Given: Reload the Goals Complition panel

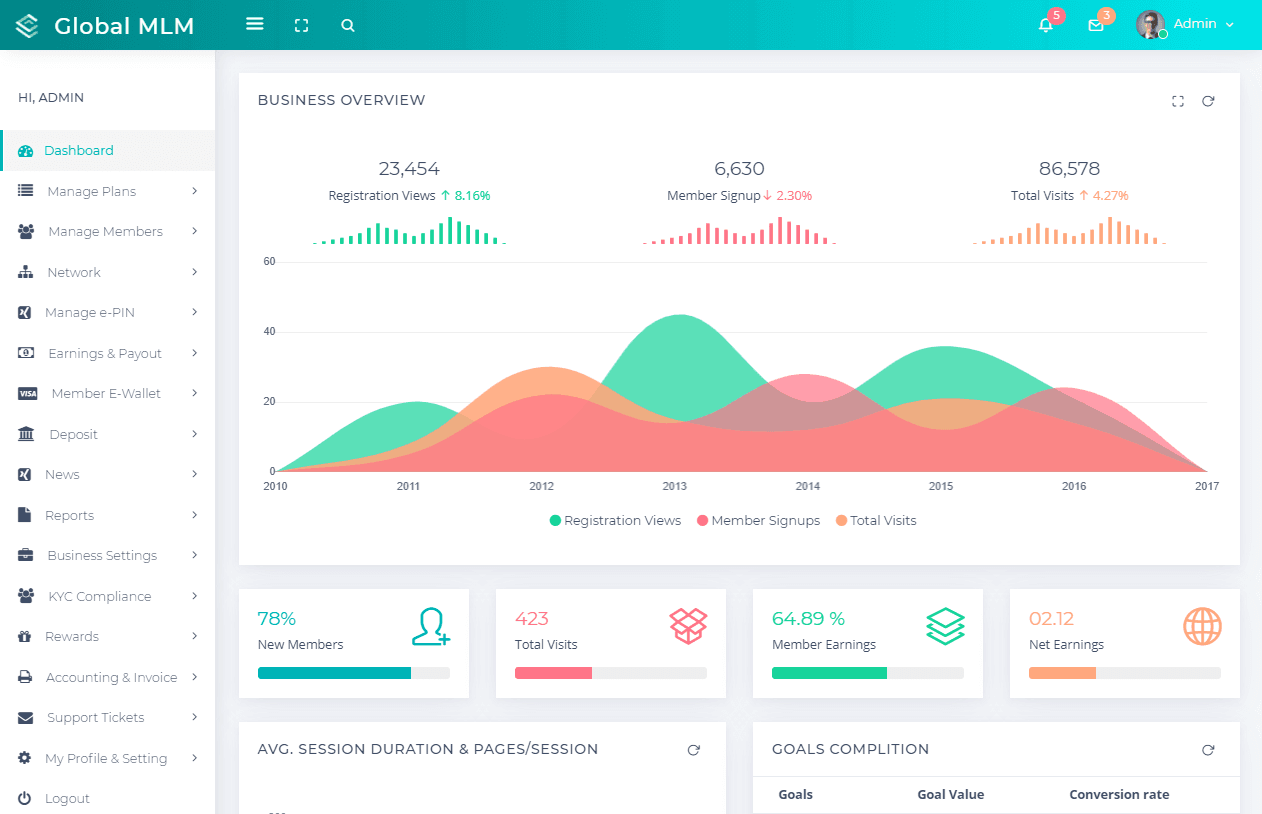Looking at the screenshot, I should click(1208, 750).
